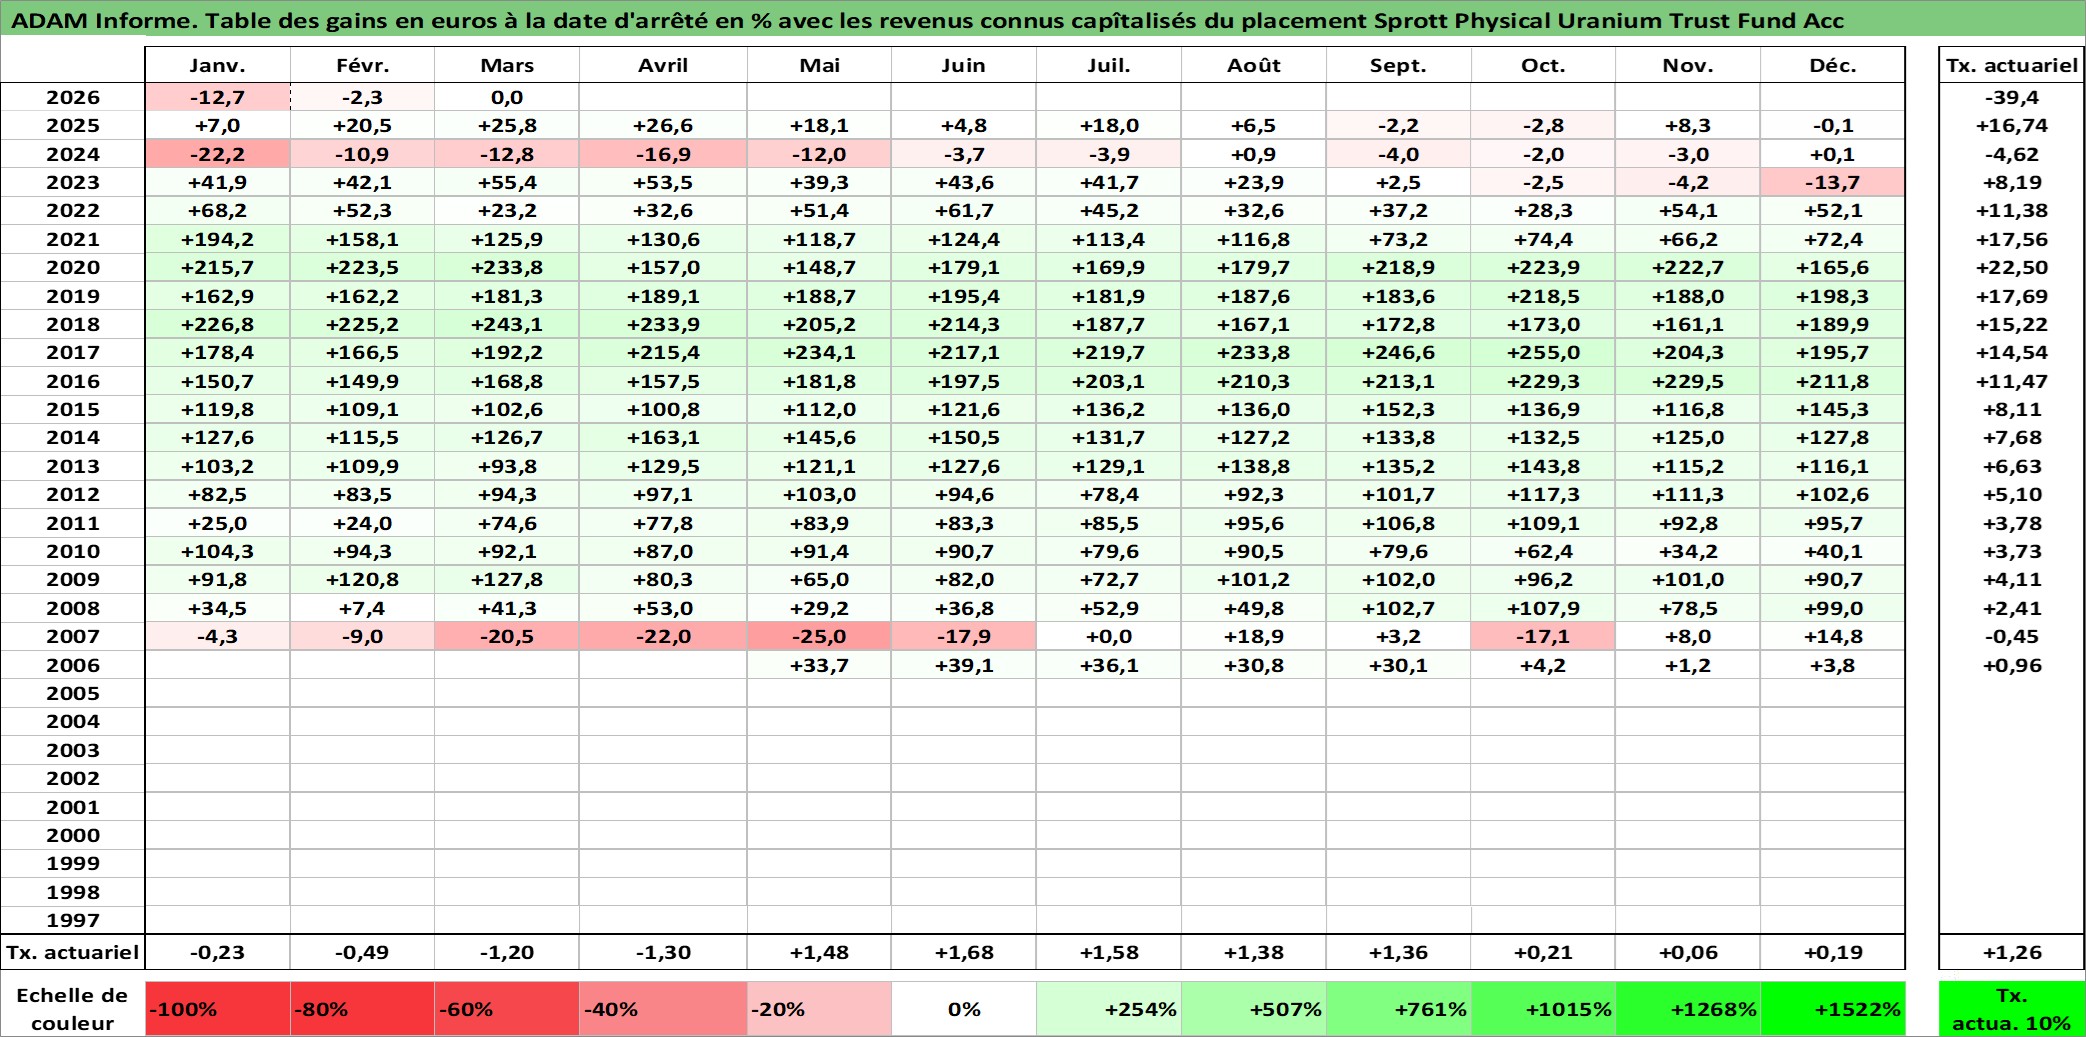Screen dimensions: 2086x1037
Task: Click the 1997 row label
Action: (x=72, y=920)
